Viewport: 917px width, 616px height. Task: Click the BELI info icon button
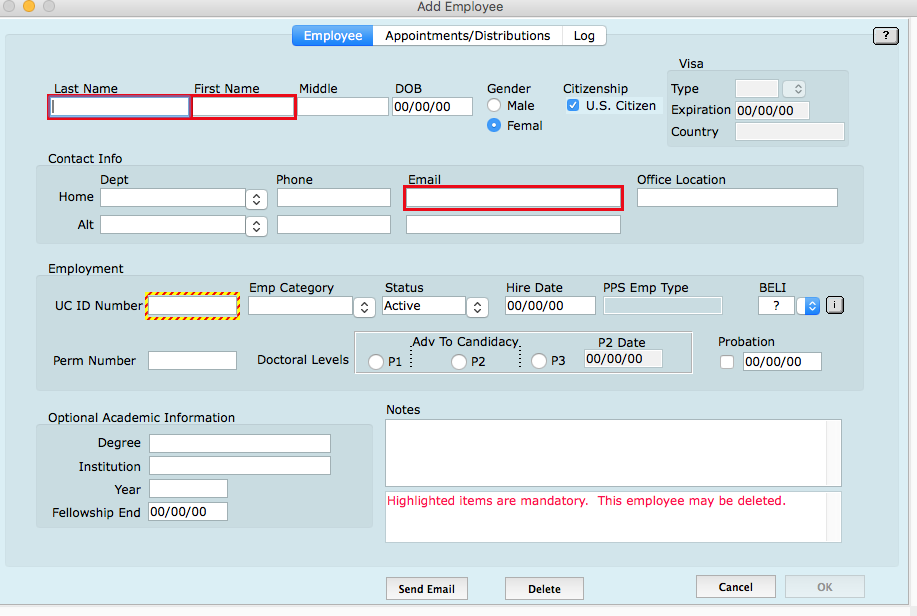(835, 306)
